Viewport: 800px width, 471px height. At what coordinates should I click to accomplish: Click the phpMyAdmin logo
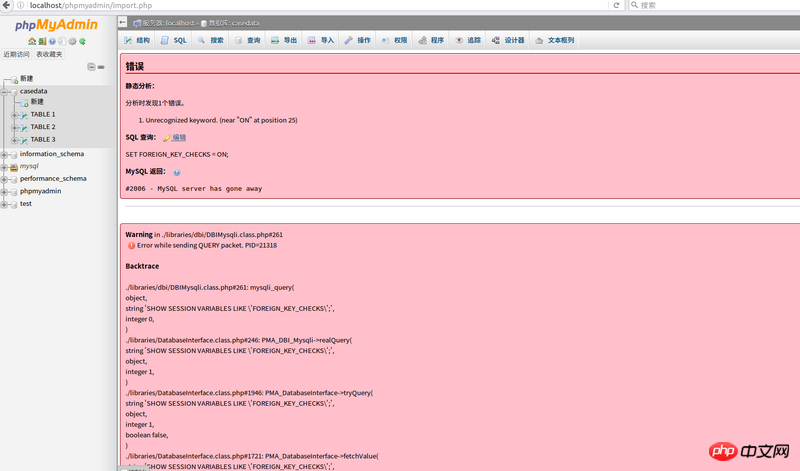click(56, 24)
